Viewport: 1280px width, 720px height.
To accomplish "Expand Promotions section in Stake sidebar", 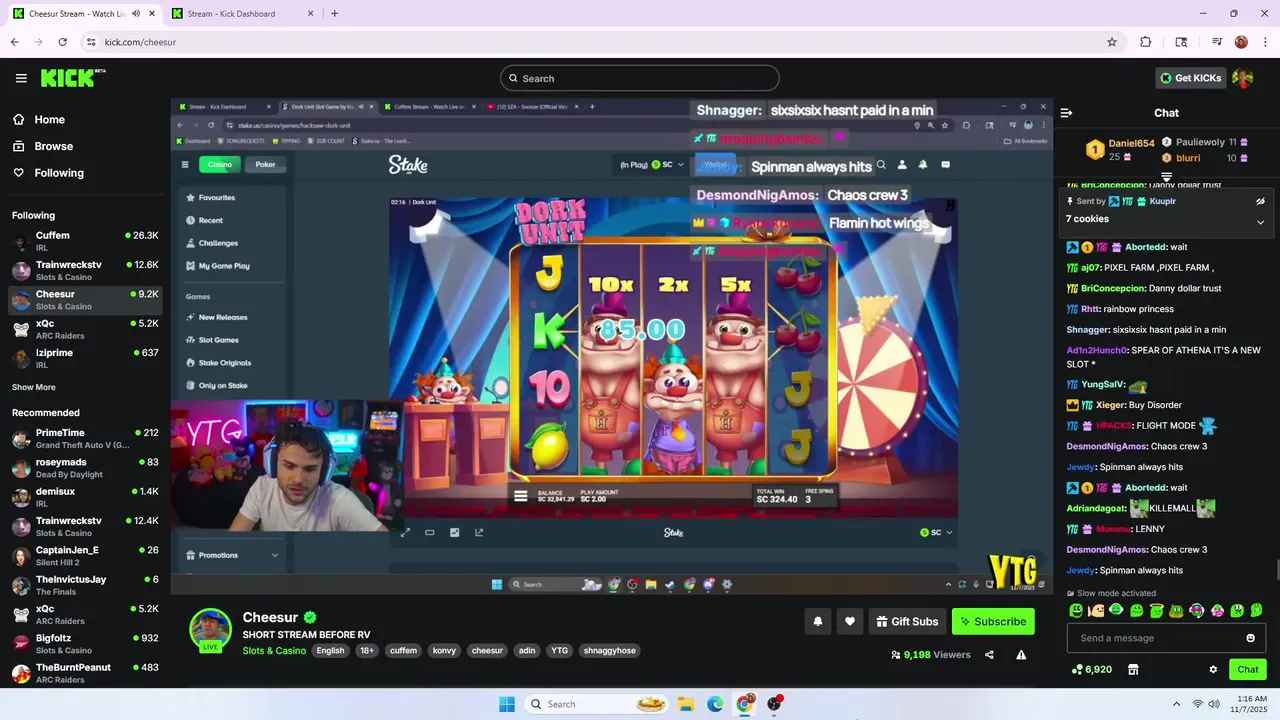I will coord(232,555).
